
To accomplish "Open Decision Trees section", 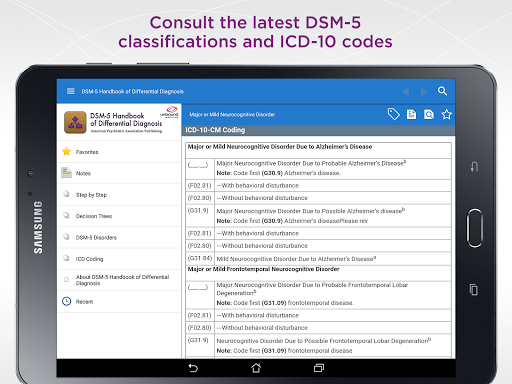I will point(119,216).
